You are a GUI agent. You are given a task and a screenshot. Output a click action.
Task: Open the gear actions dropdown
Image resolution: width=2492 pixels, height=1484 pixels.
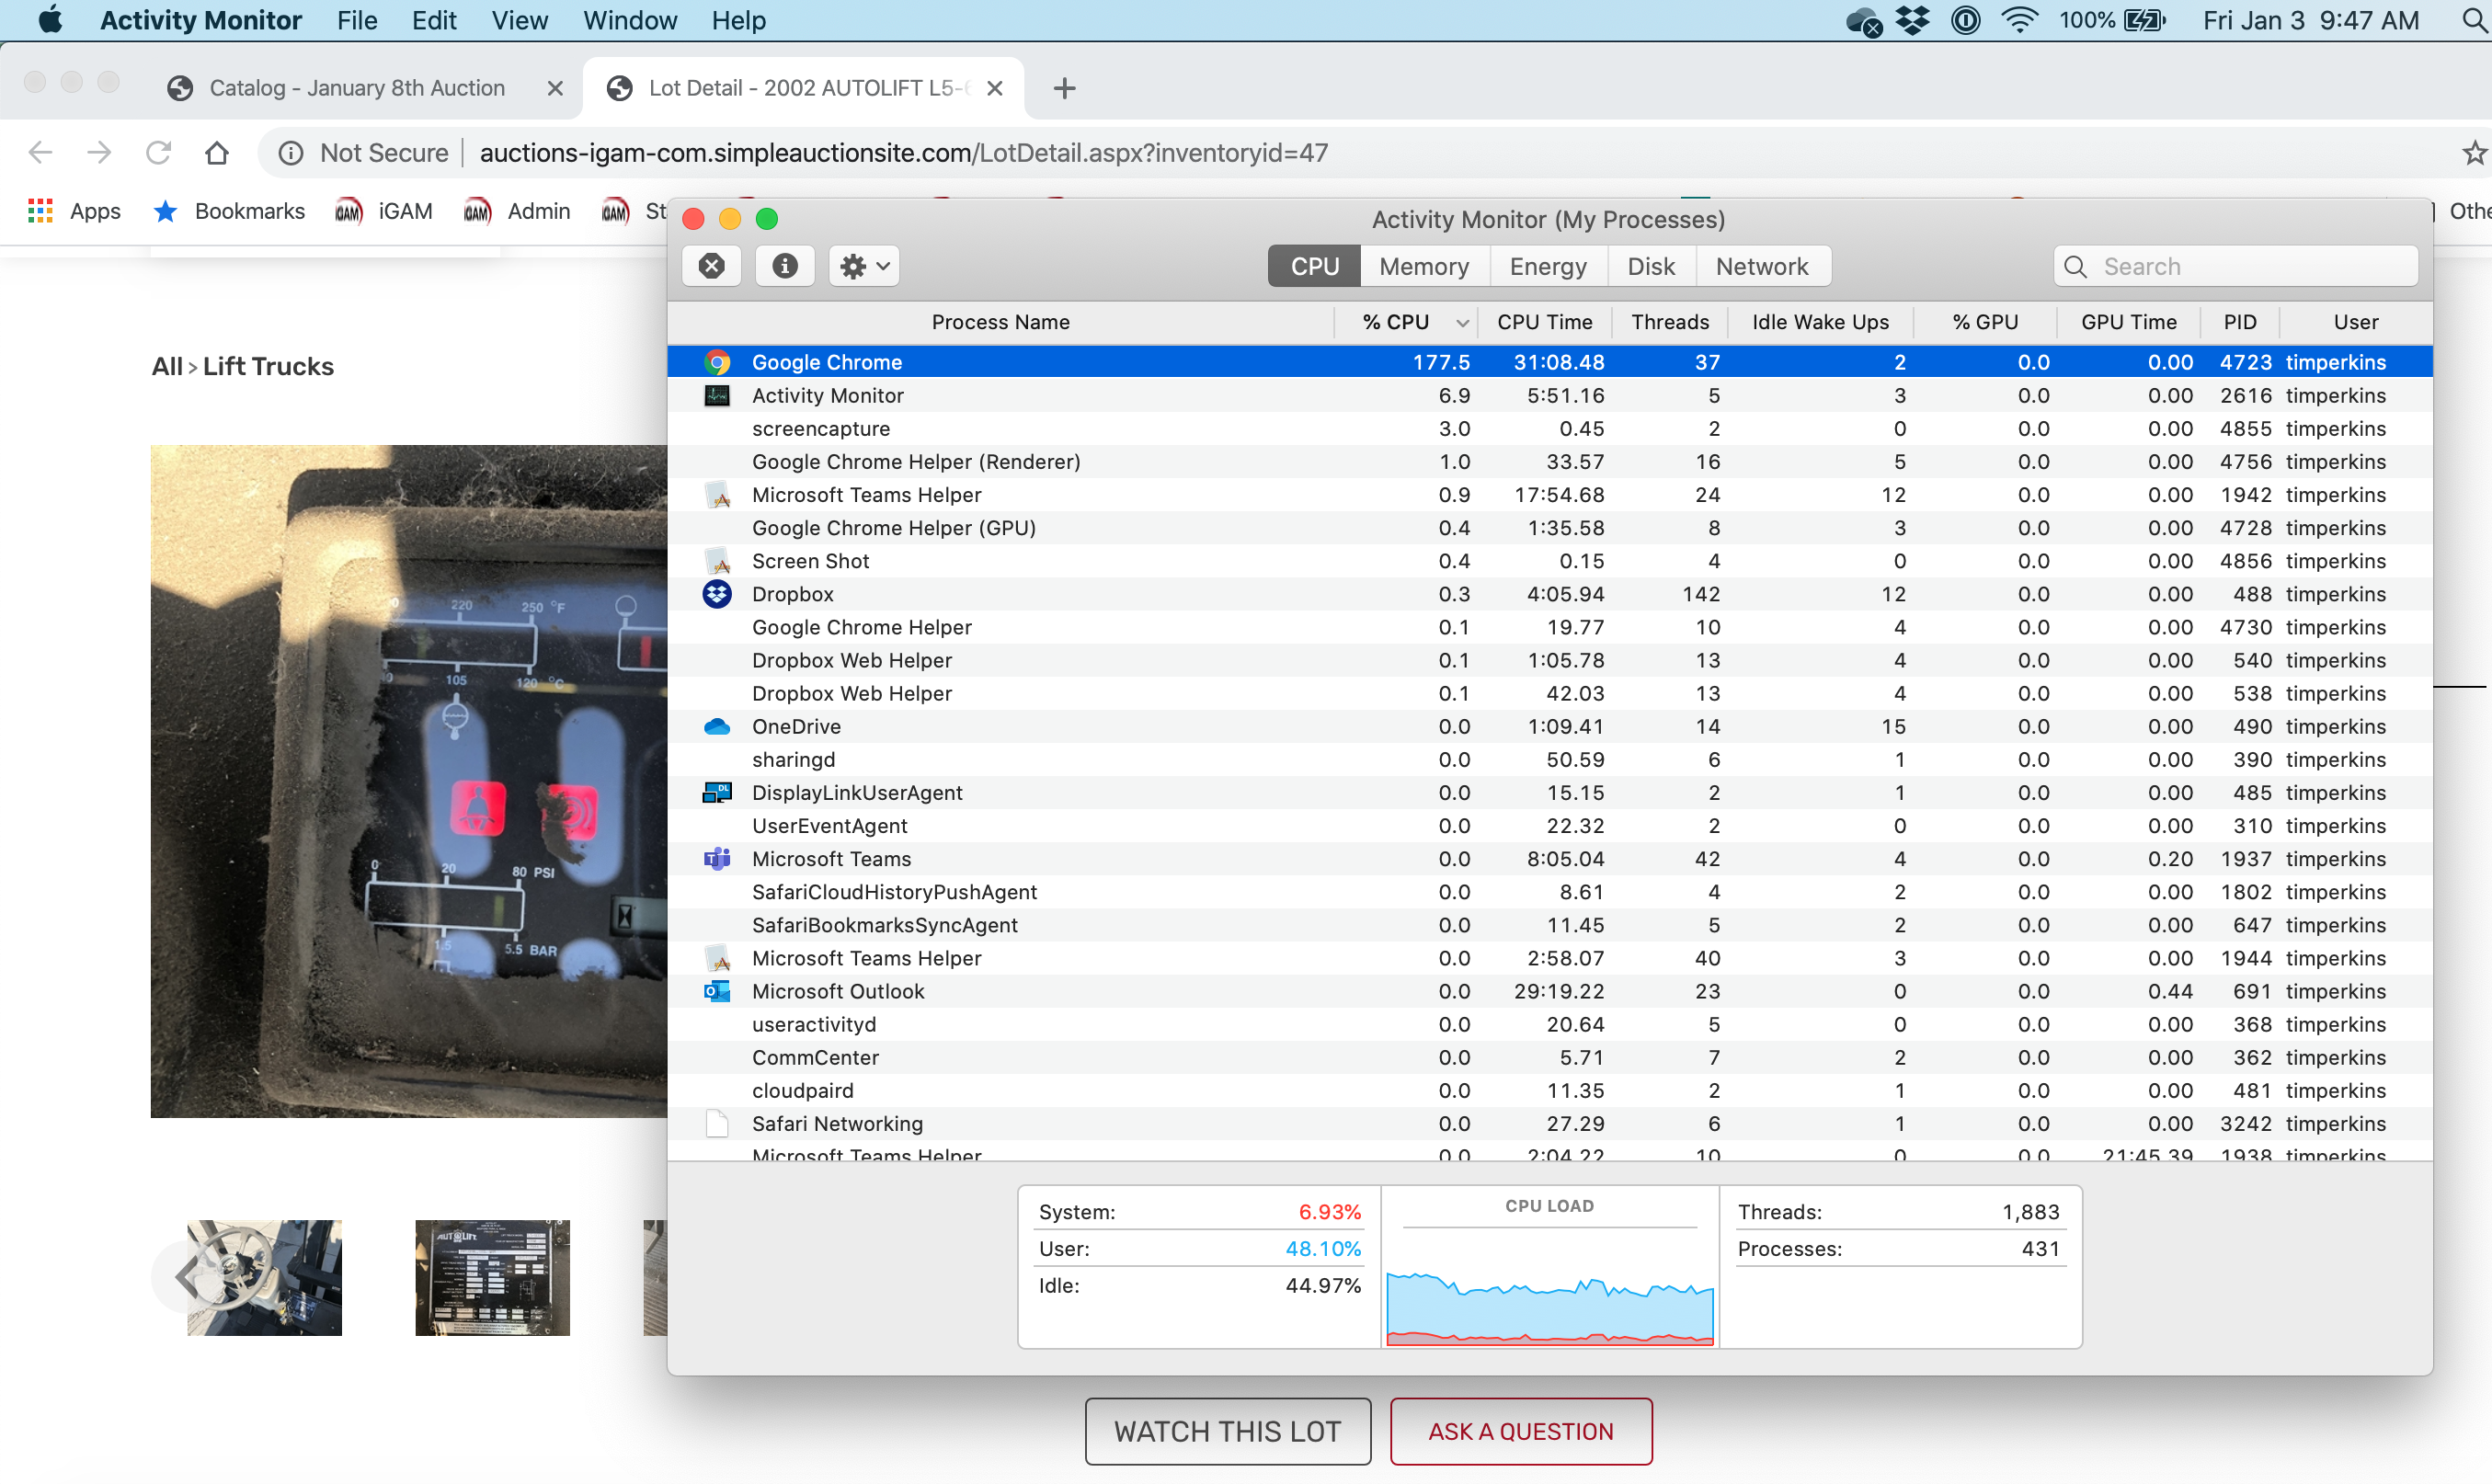point(864,266)
